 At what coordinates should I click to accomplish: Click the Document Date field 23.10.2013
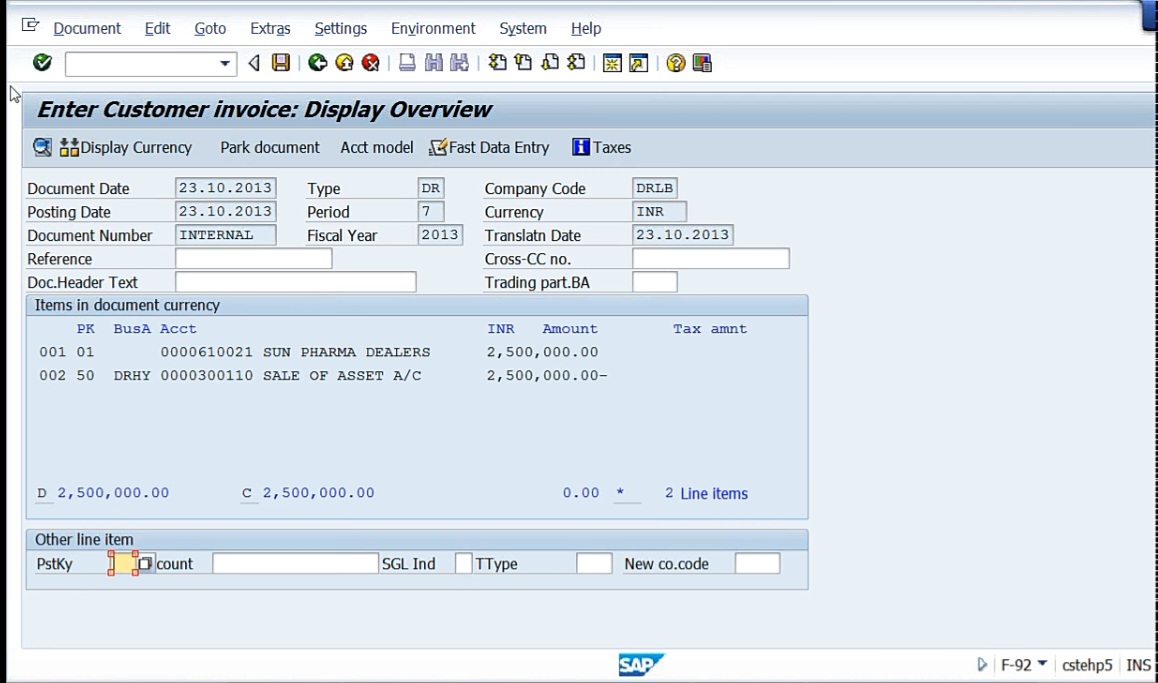click(225, 188)
